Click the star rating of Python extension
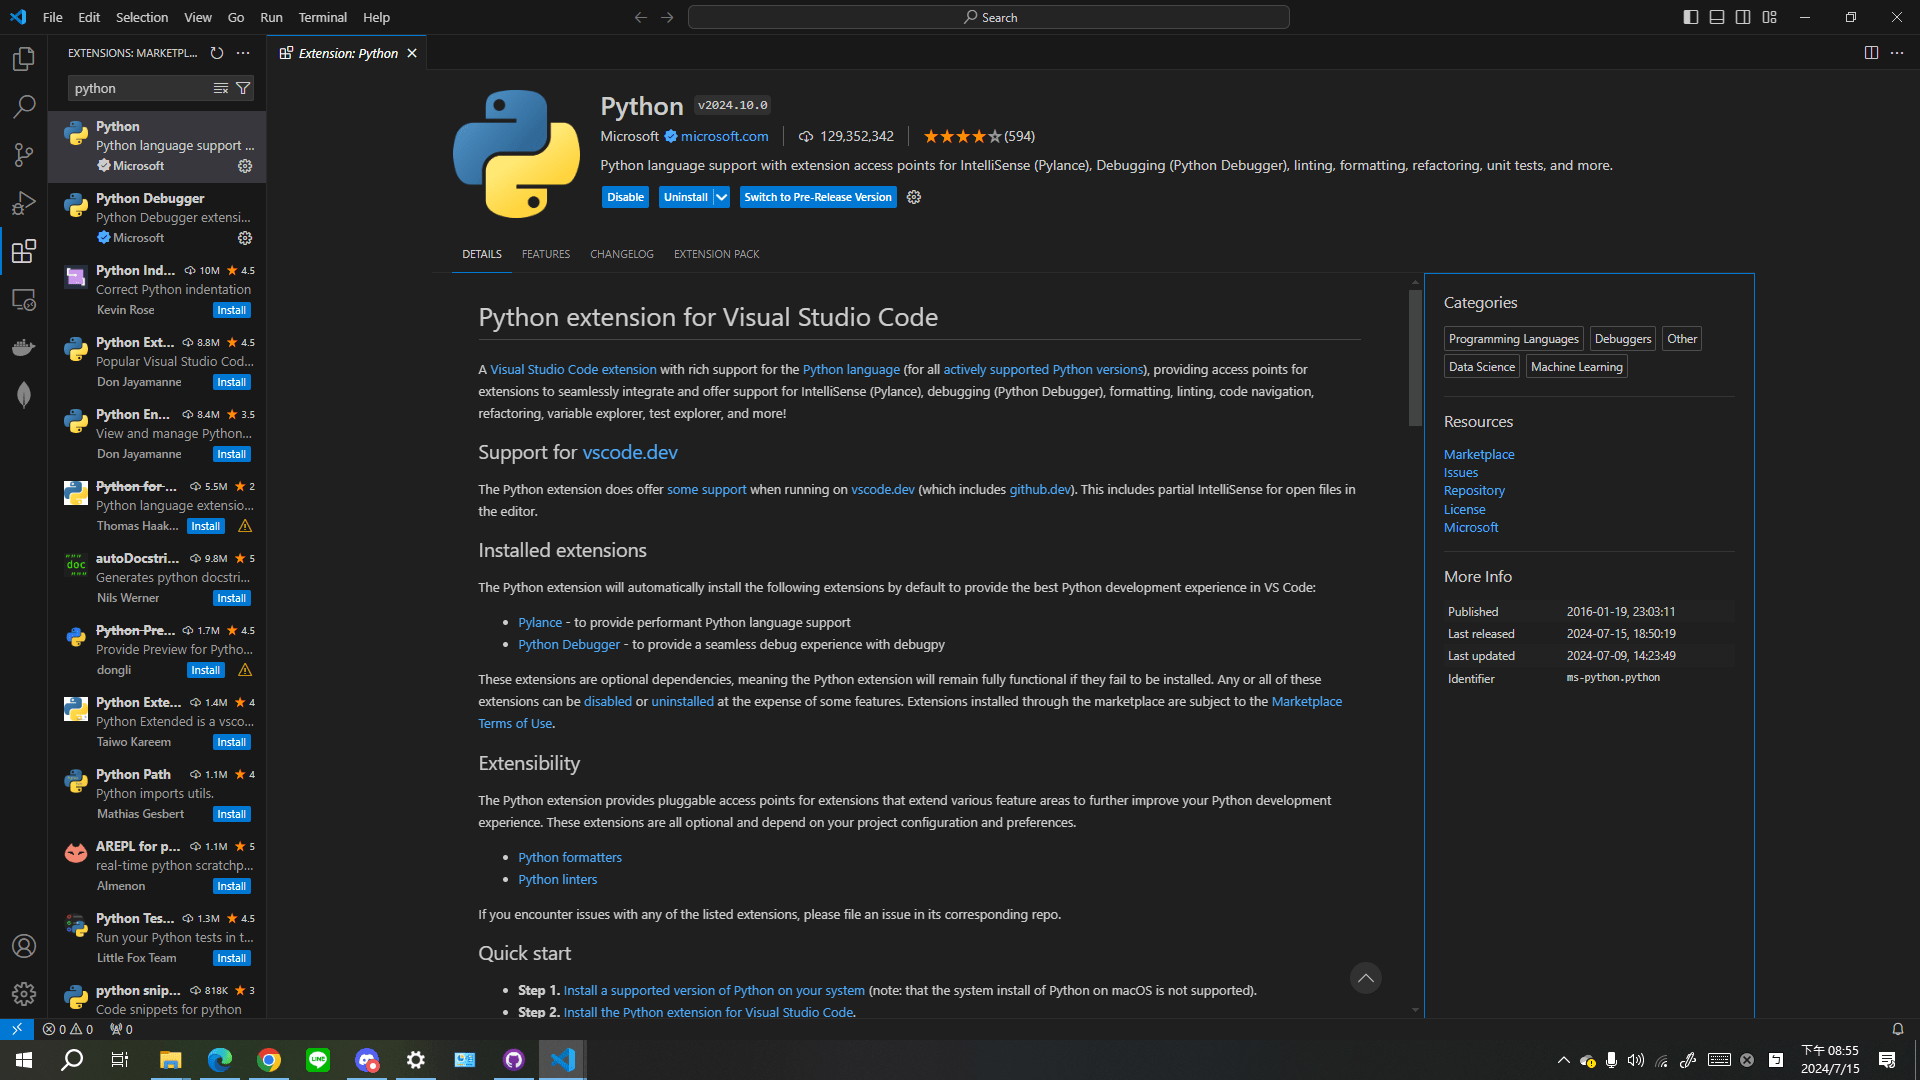This screenshot has height=1080, width=1920. [979, 136]
